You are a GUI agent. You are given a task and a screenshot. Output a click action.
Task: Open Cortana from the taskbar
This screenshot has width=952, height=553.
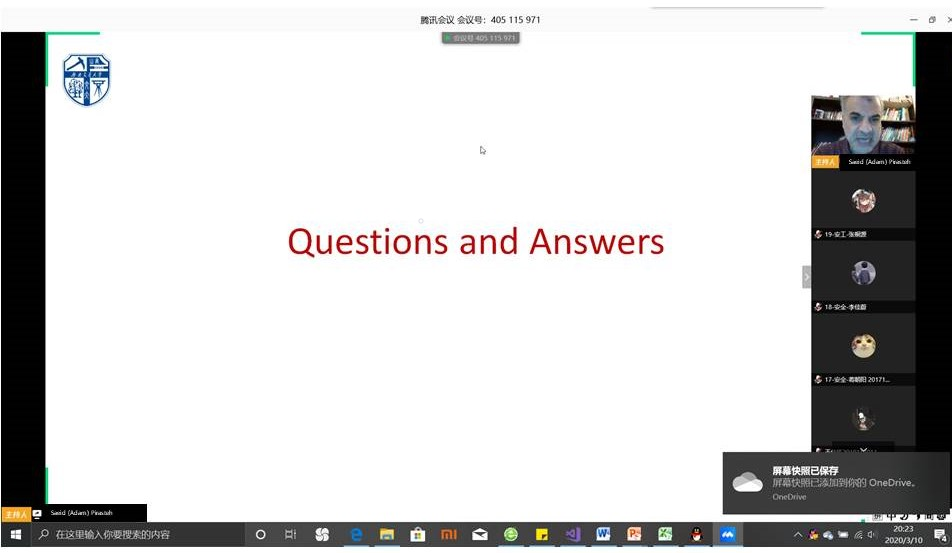(x=261, y=535)
